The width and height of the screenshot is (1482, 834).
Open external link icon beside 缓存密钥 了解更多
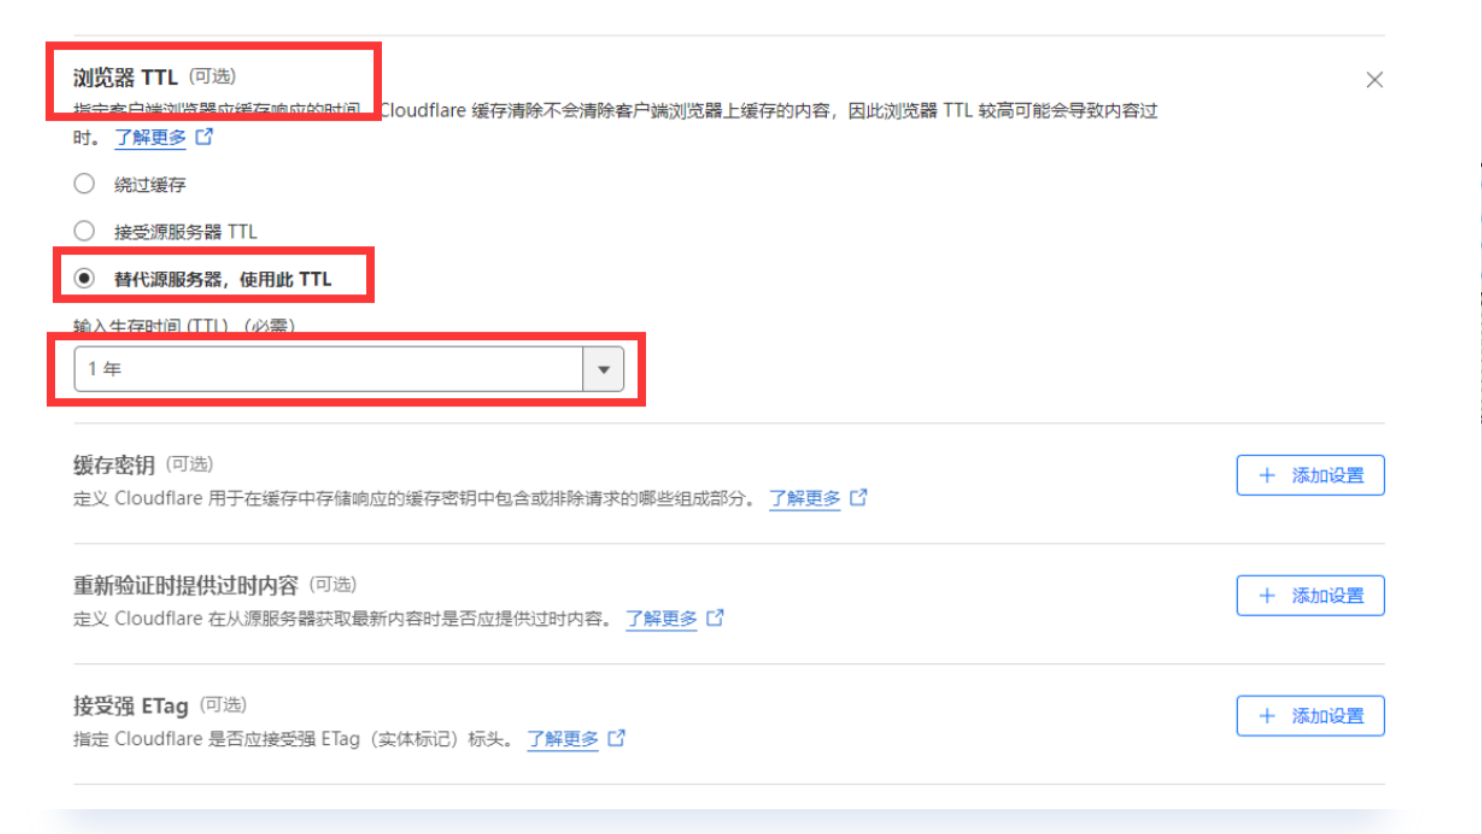point(858,497)
